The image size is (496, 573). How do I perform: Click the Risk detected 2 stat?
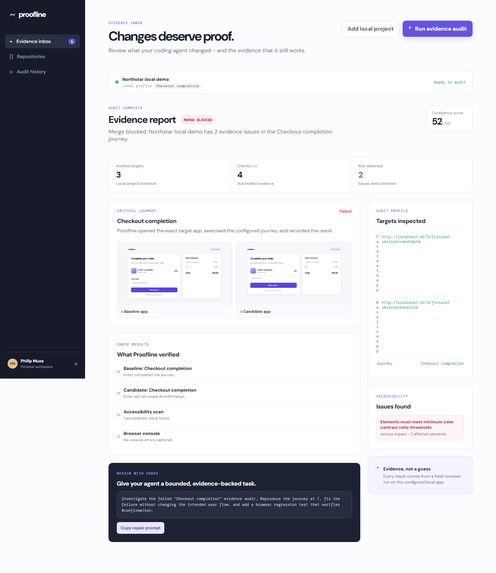click(x=412, y=175)
